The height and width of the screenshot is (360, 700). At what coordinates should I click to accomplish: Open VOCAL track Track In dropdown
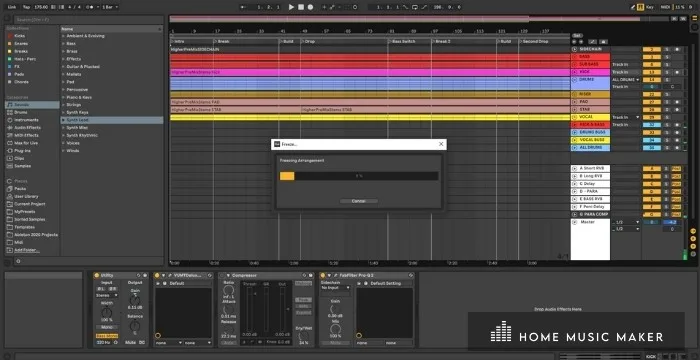(x=625, y=117)
